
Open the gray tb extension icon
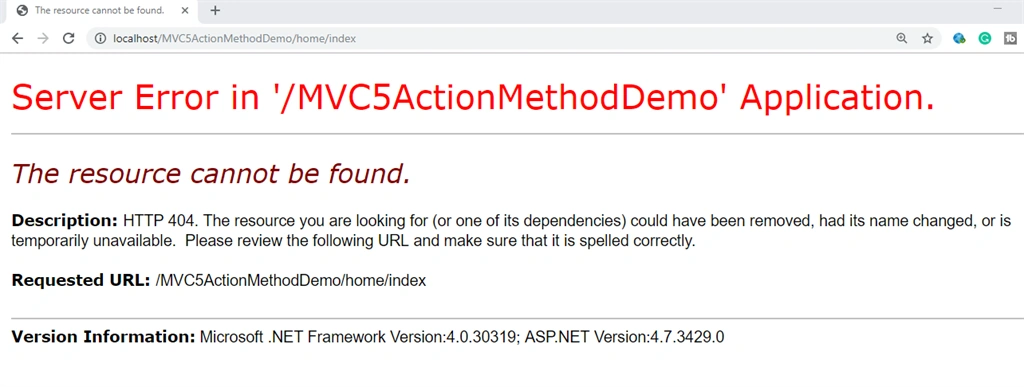pos(1010,39)
